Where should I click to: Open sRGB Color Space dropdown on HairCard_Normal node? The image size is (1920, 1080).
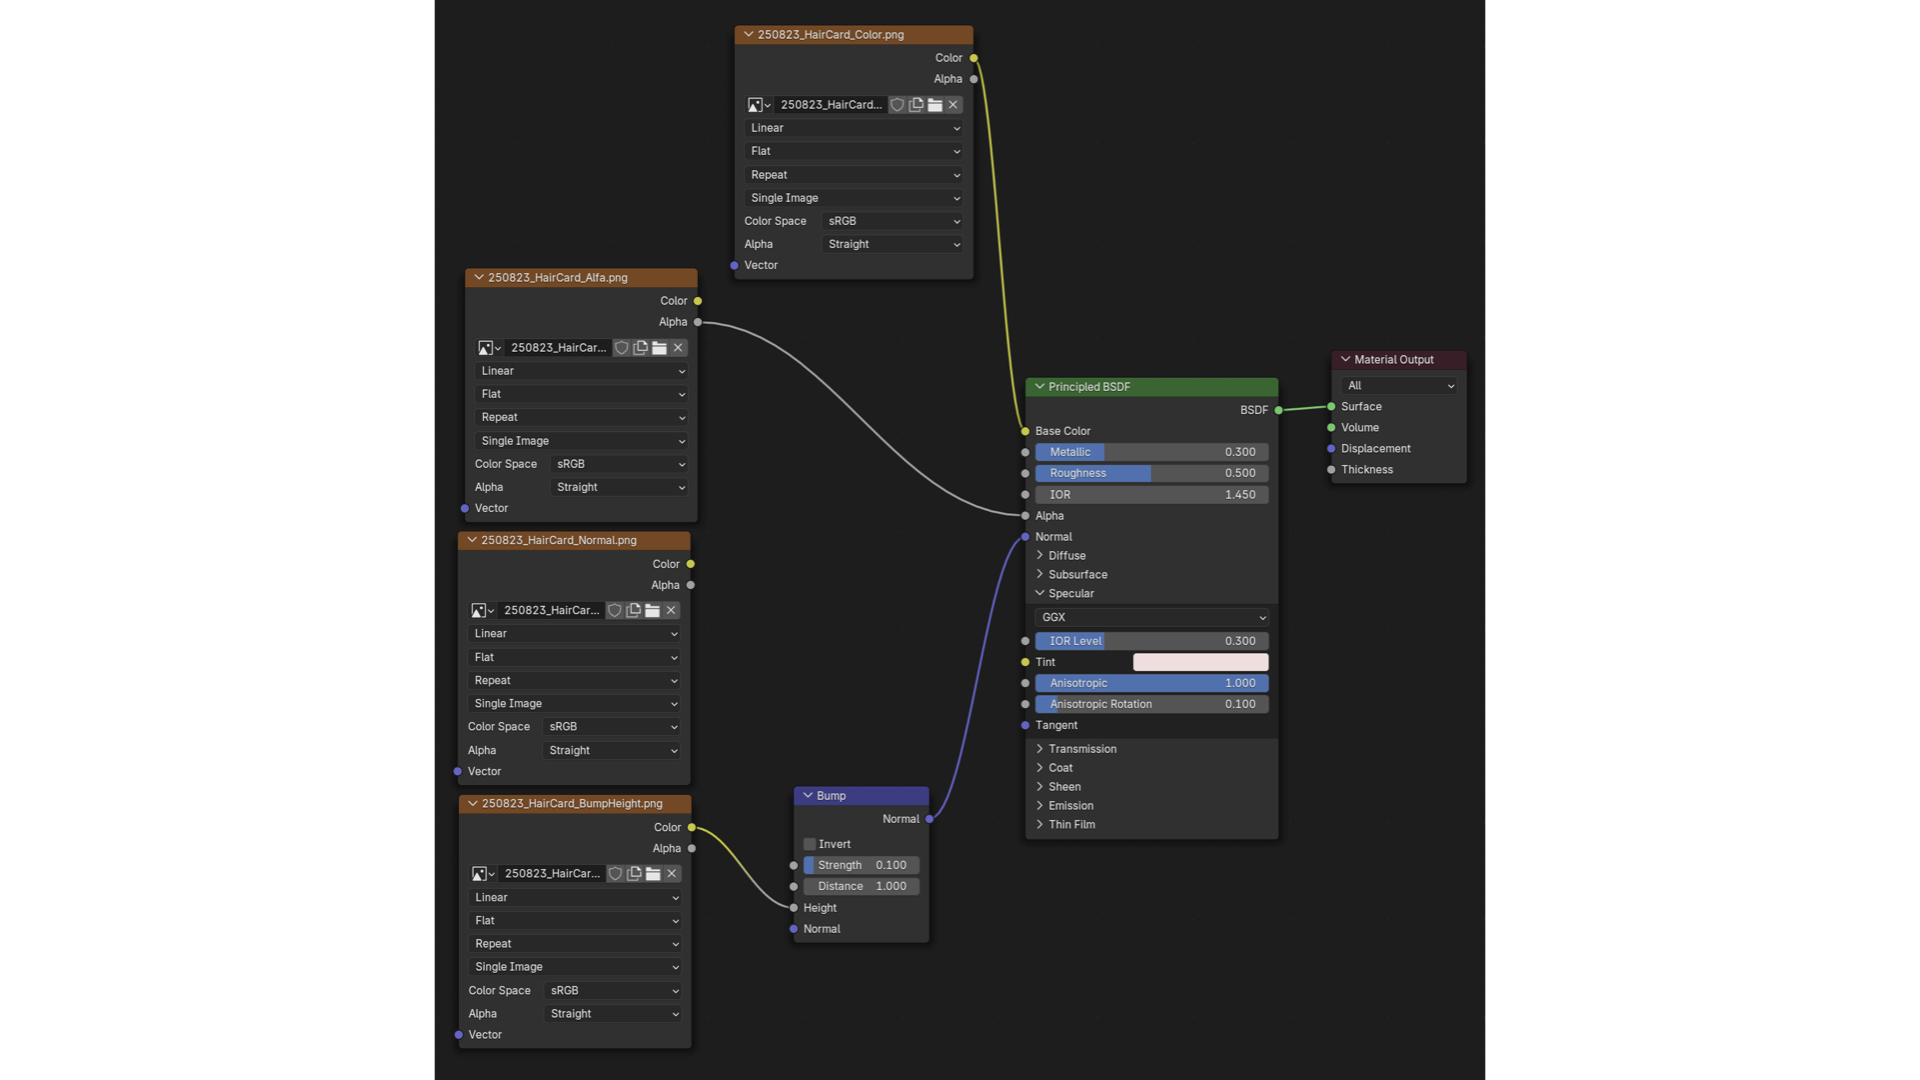point(611,727)
